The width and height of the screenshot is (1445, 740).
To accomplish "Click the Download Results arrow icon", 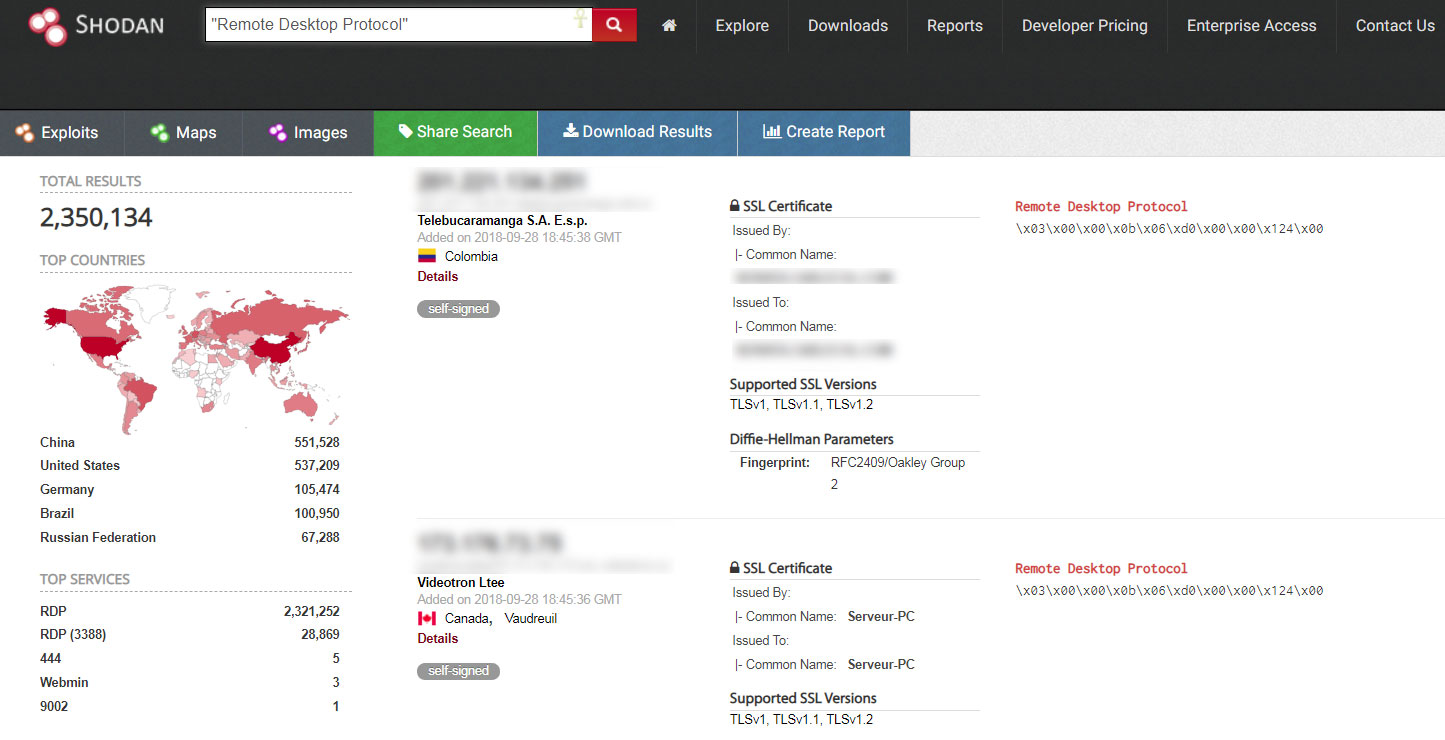I will [x=570, y=131].
